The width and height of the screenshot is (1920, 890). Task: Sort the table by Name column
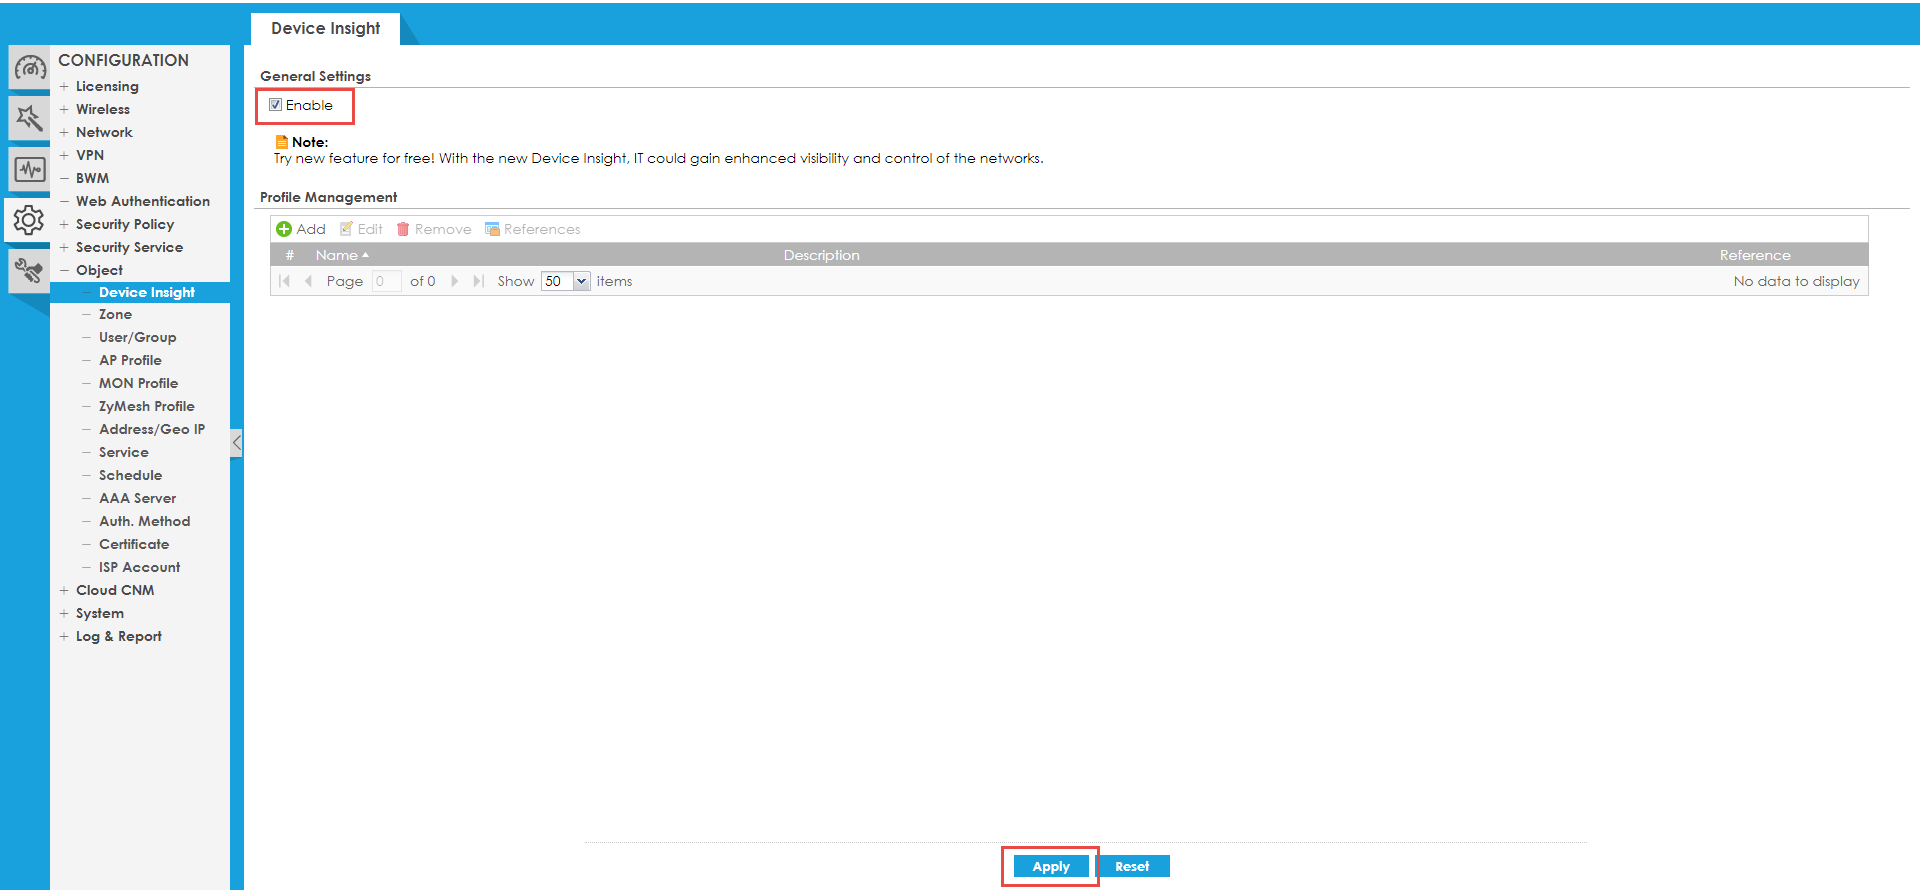(337, 255)
